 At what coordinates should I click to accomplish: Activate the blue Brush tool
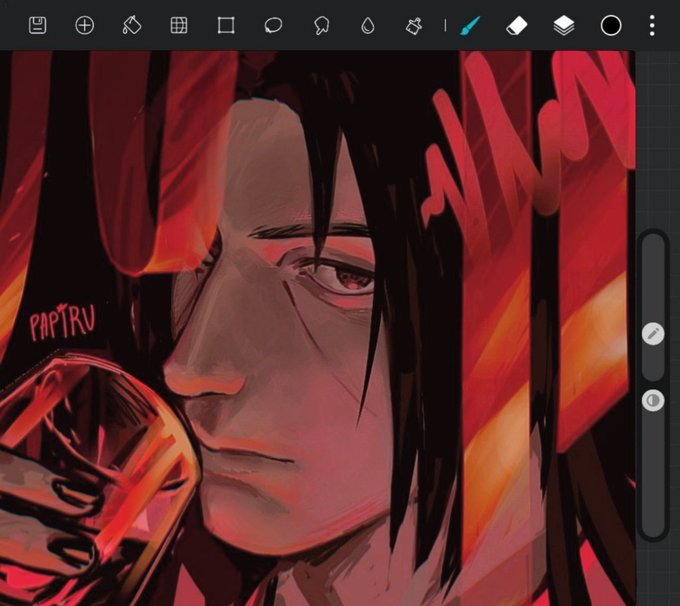pyautogui.click(x=470, y=26)
